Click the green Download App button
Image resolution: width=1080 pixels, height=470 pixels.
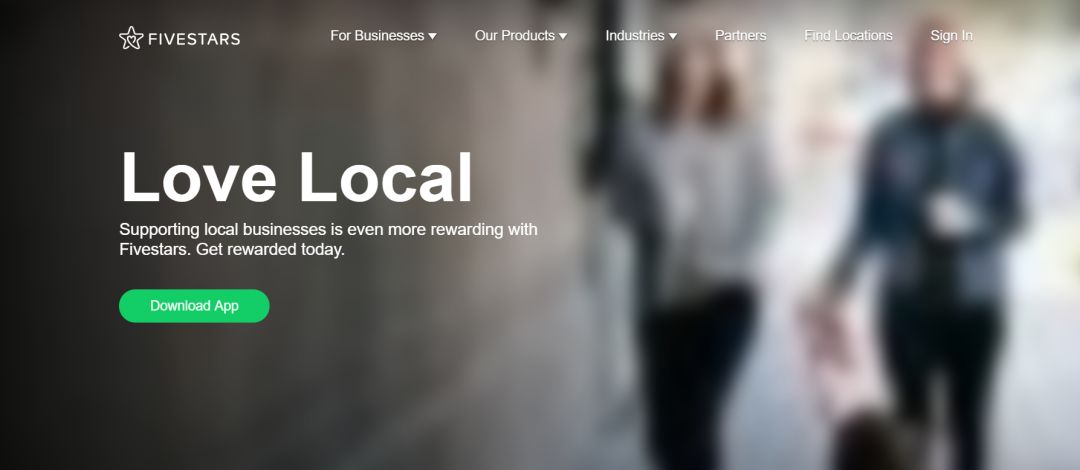point(194,306)
